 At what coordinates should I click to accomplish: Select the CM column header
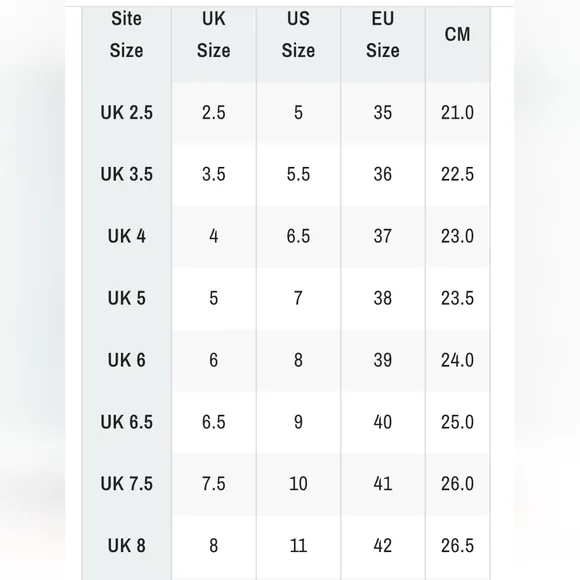[458, 34]
